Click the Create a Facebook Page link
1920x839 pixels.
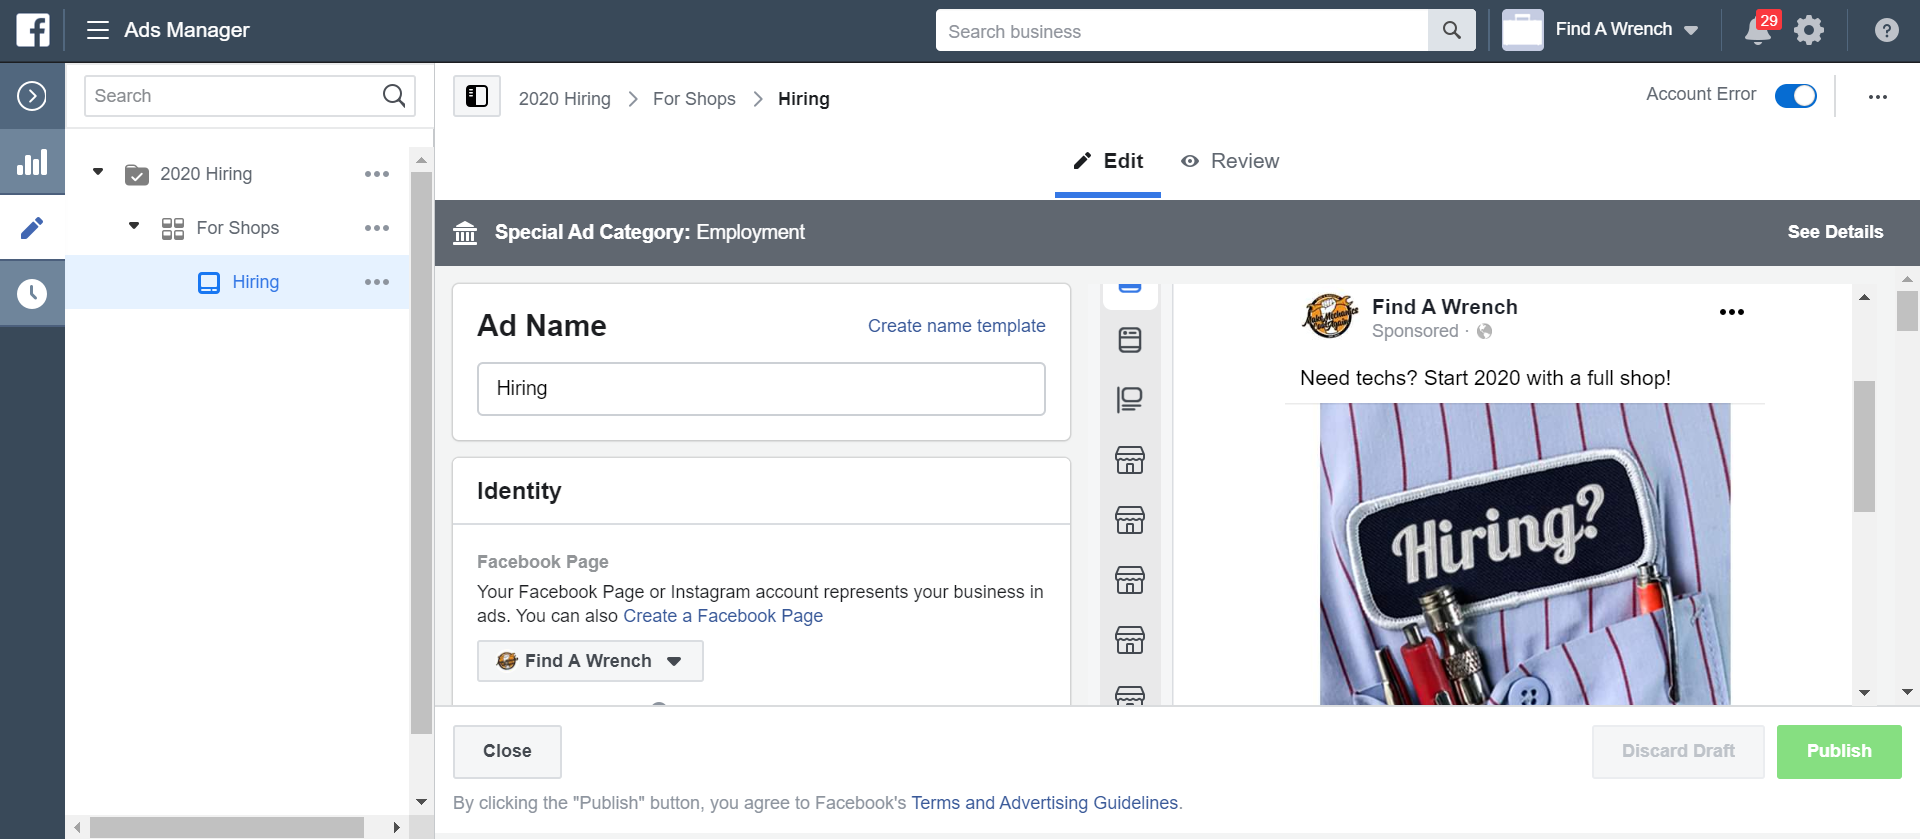click(723, 616)
